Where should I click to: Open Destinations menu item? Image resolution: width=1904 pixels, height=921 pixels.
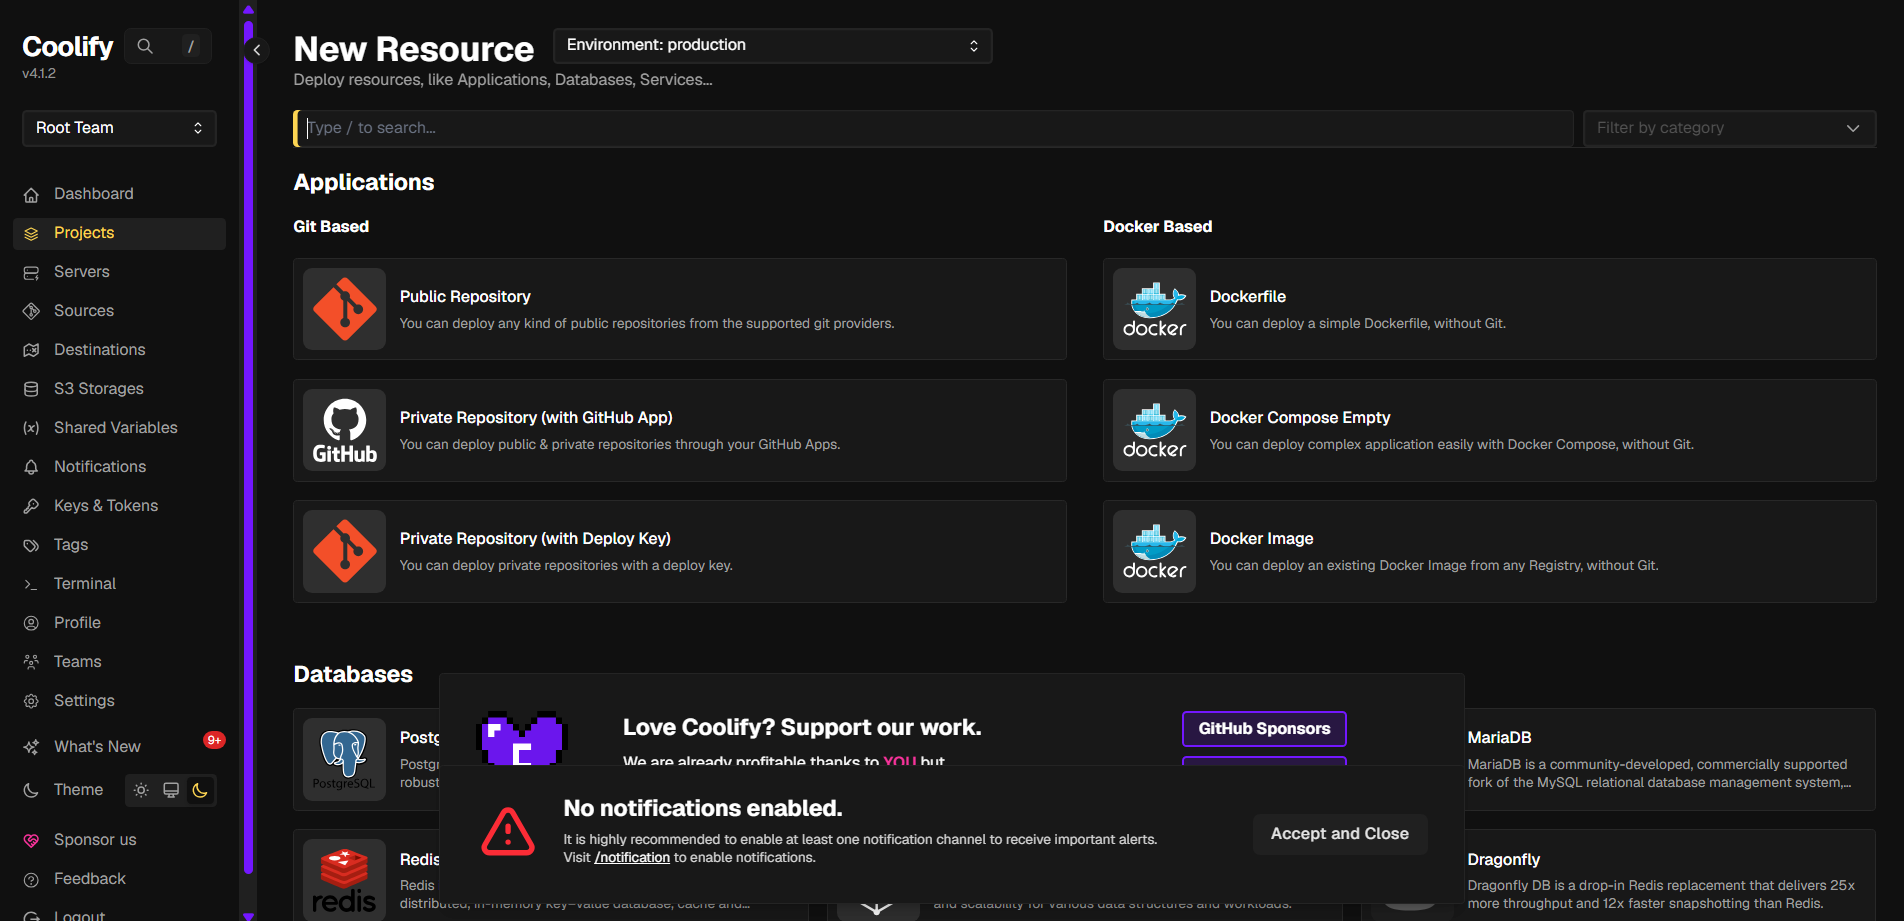click(119, 350)
